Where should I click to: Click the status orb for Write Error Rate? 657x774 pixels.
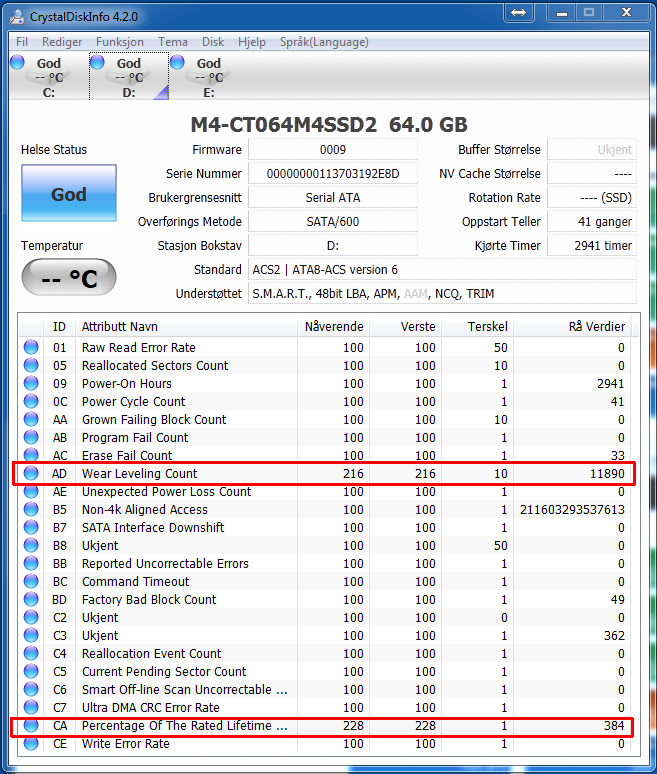tap(31, 743)
